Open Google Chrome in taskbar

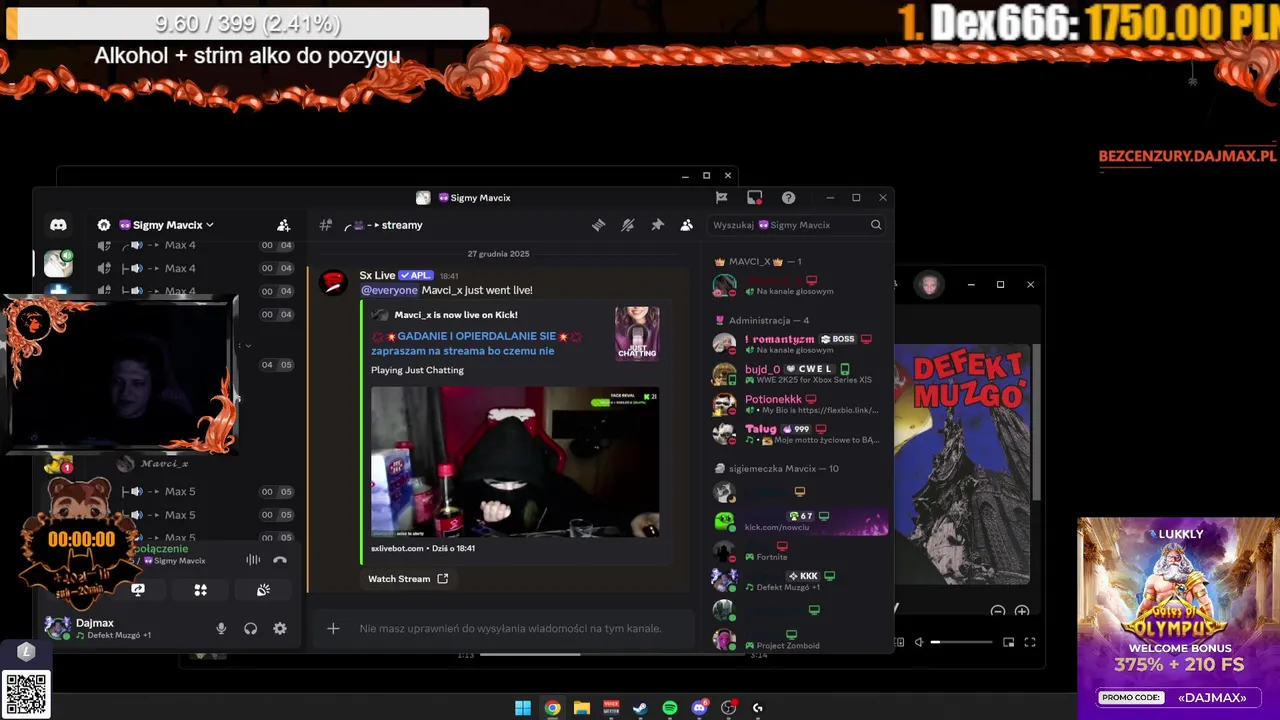[552, 708]
